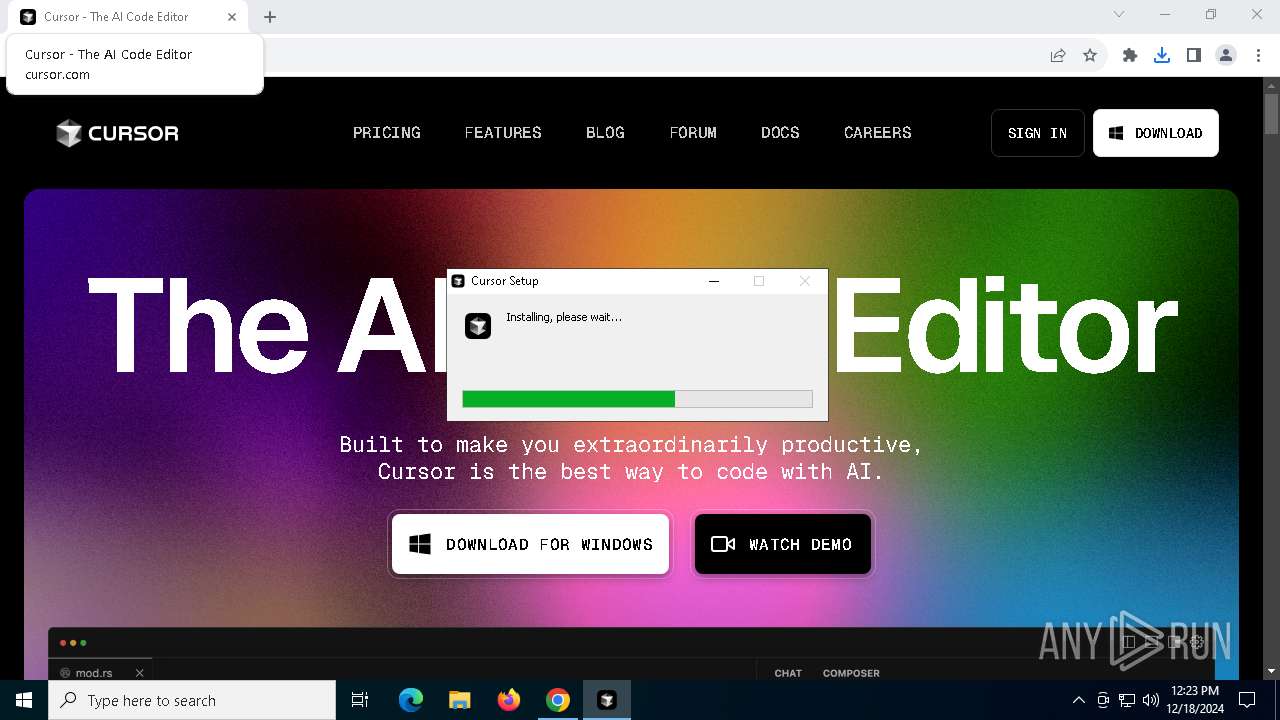The height and width of the screenshot is (720, 1280).
Task: Click the Cursor logo in the site header
Action: point(118,133)
